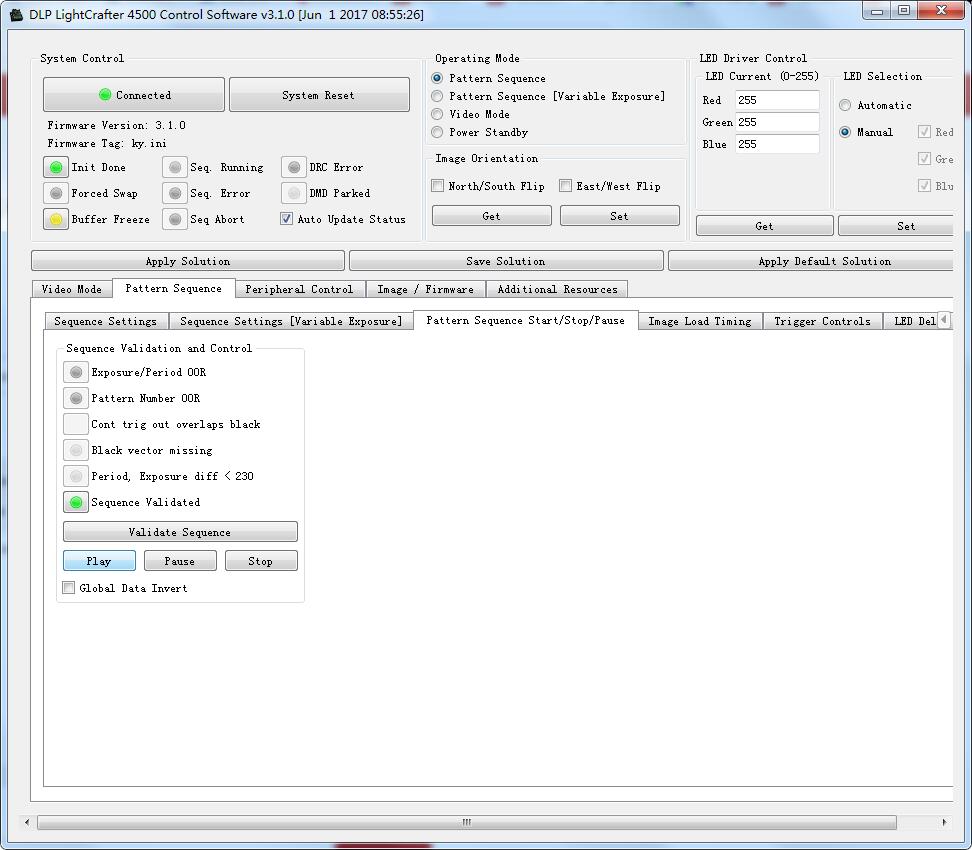The width and height of the screenshot is (972, 850).
Task: Click the Blue LED current field
Action: [777, 144]
